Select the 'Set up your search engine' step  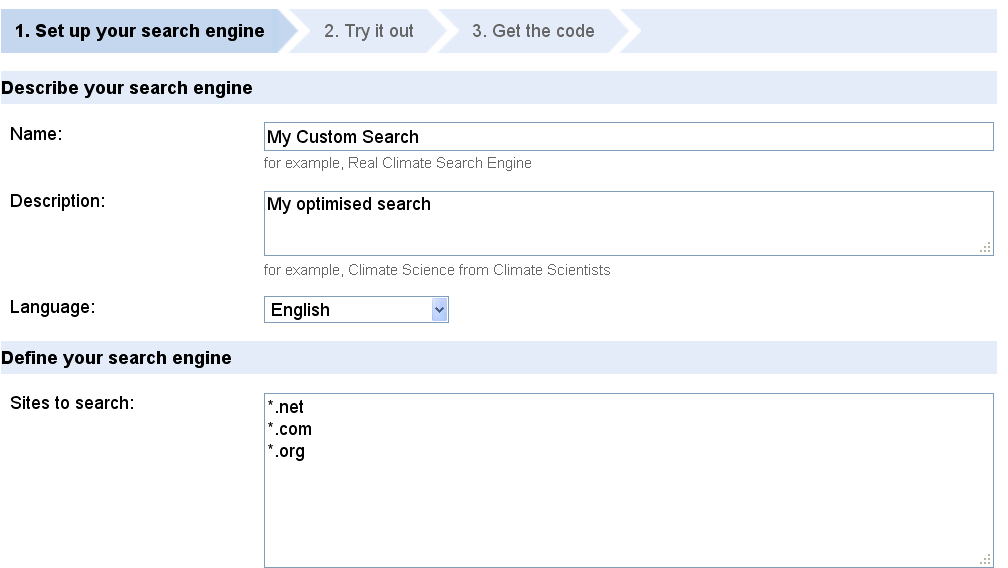click(x=140, y=31)
